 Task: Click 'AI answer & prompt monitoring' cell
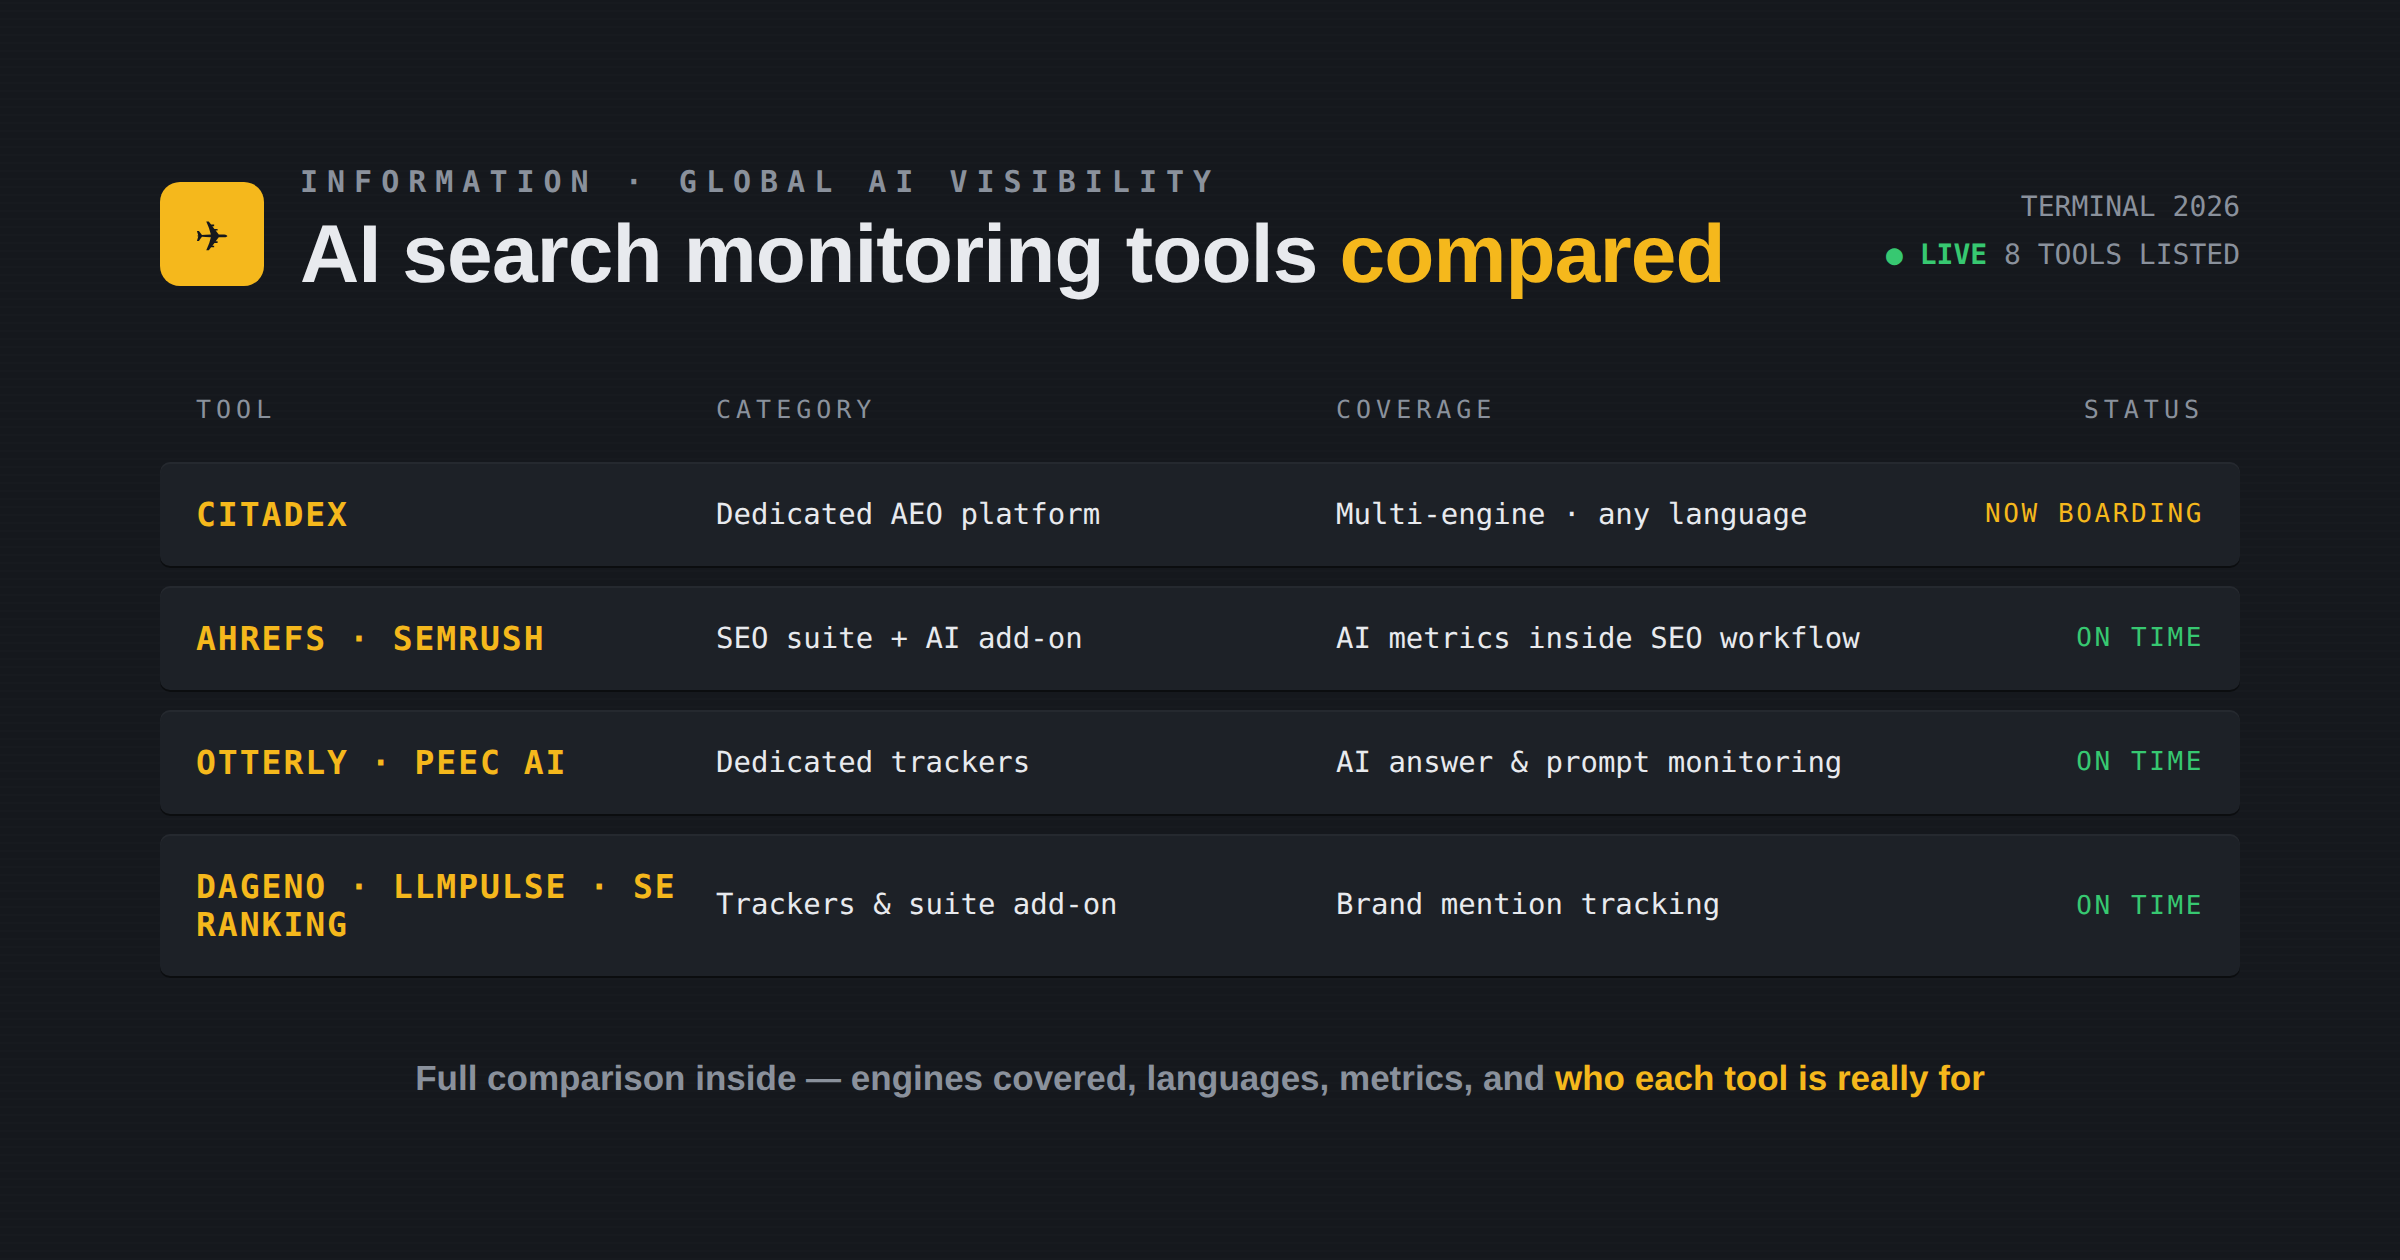point(1589,762)
